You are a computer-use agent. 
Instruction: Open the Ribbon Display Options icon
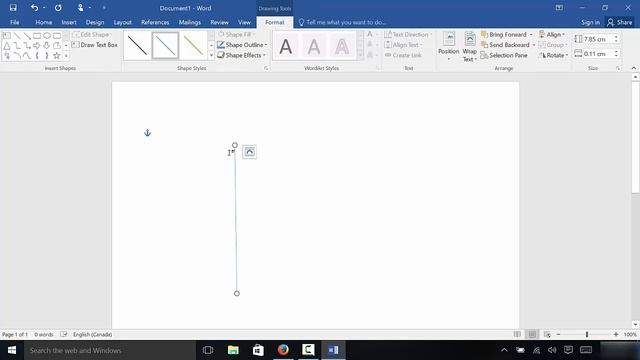pyautogui.click(x=559, y=8)
